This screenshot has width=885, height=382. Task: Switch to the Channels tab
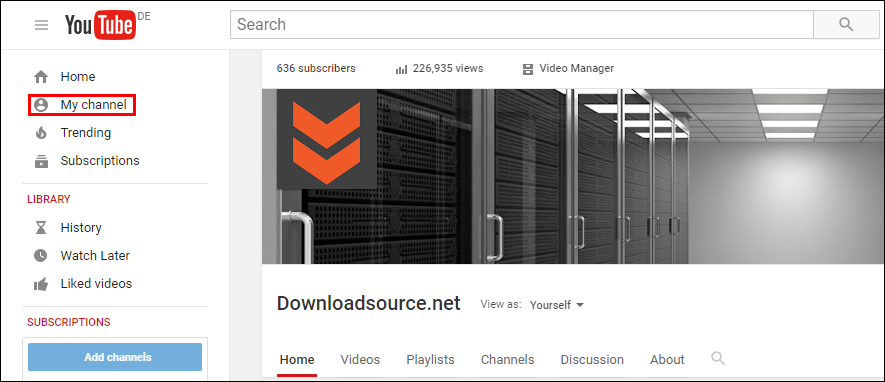pyautogui.click(x=507, y=359)
